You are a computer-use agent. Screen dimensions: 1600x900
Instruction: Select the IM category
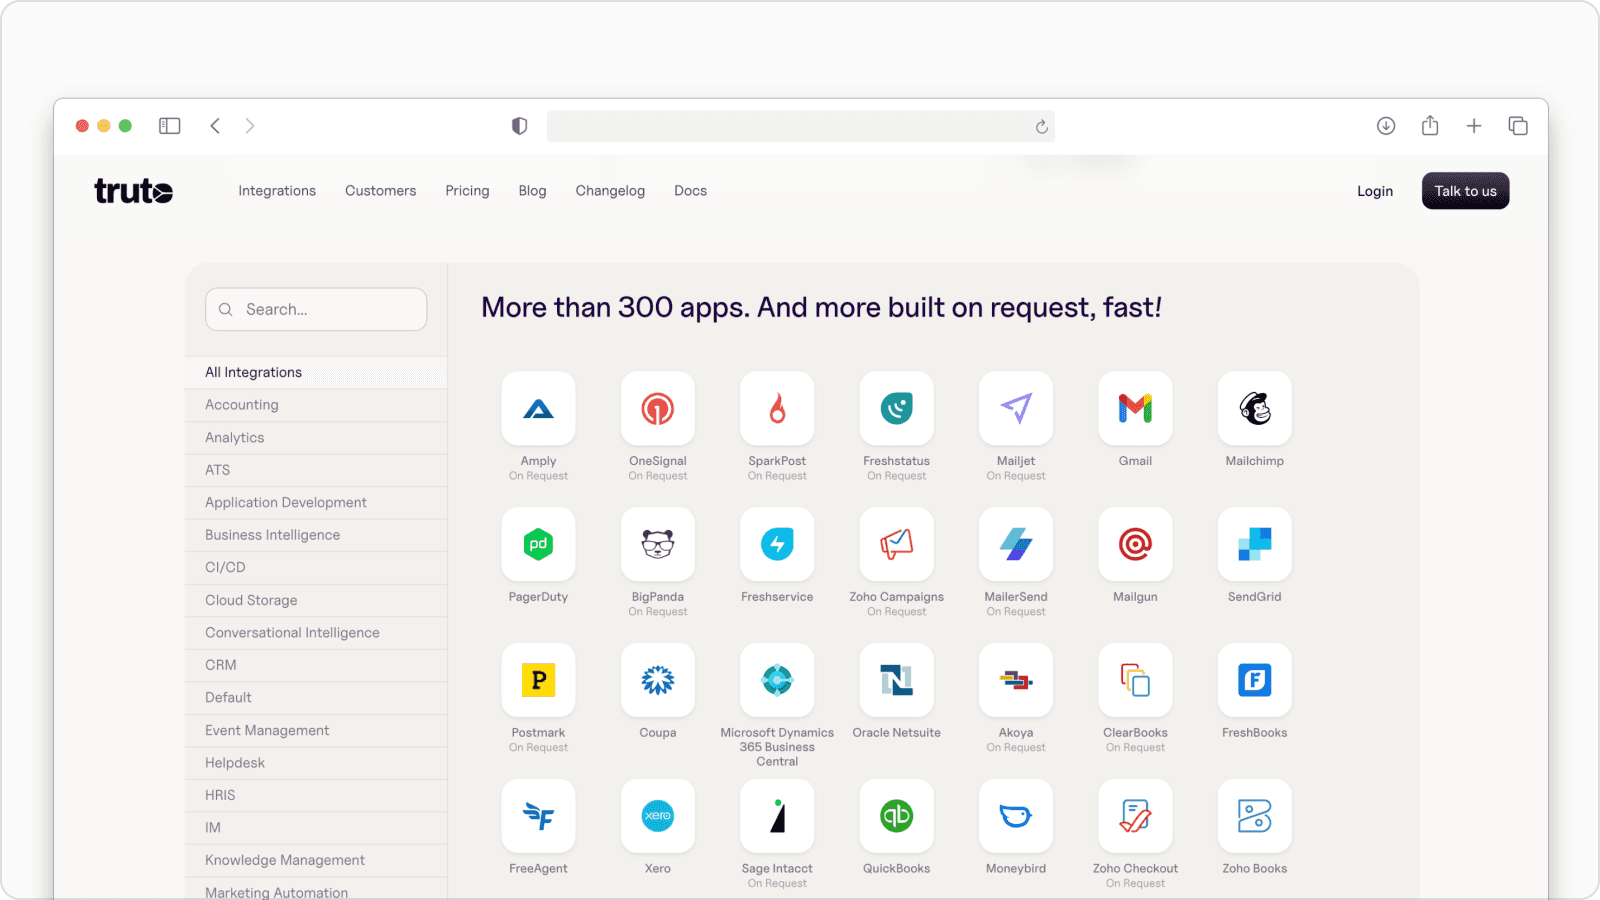(316, 827)
